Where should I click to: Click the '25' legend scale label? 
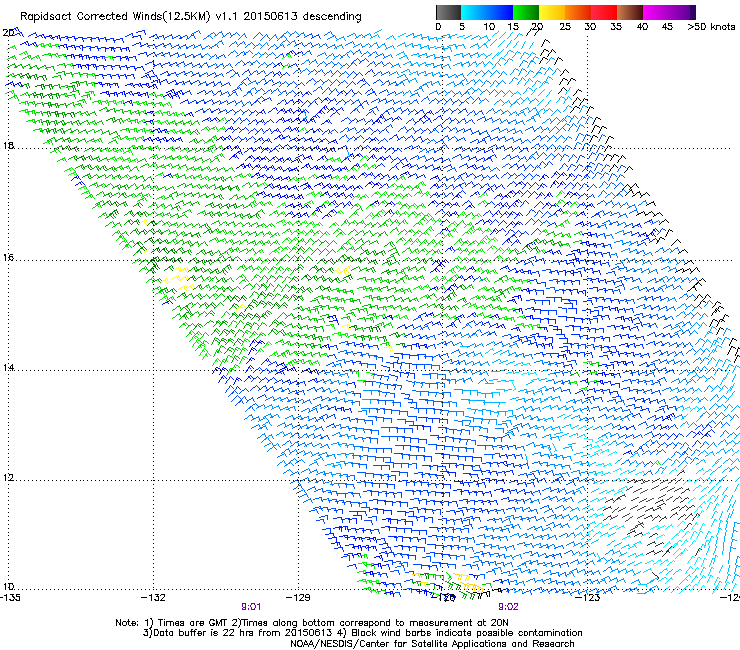pos(565,27)
